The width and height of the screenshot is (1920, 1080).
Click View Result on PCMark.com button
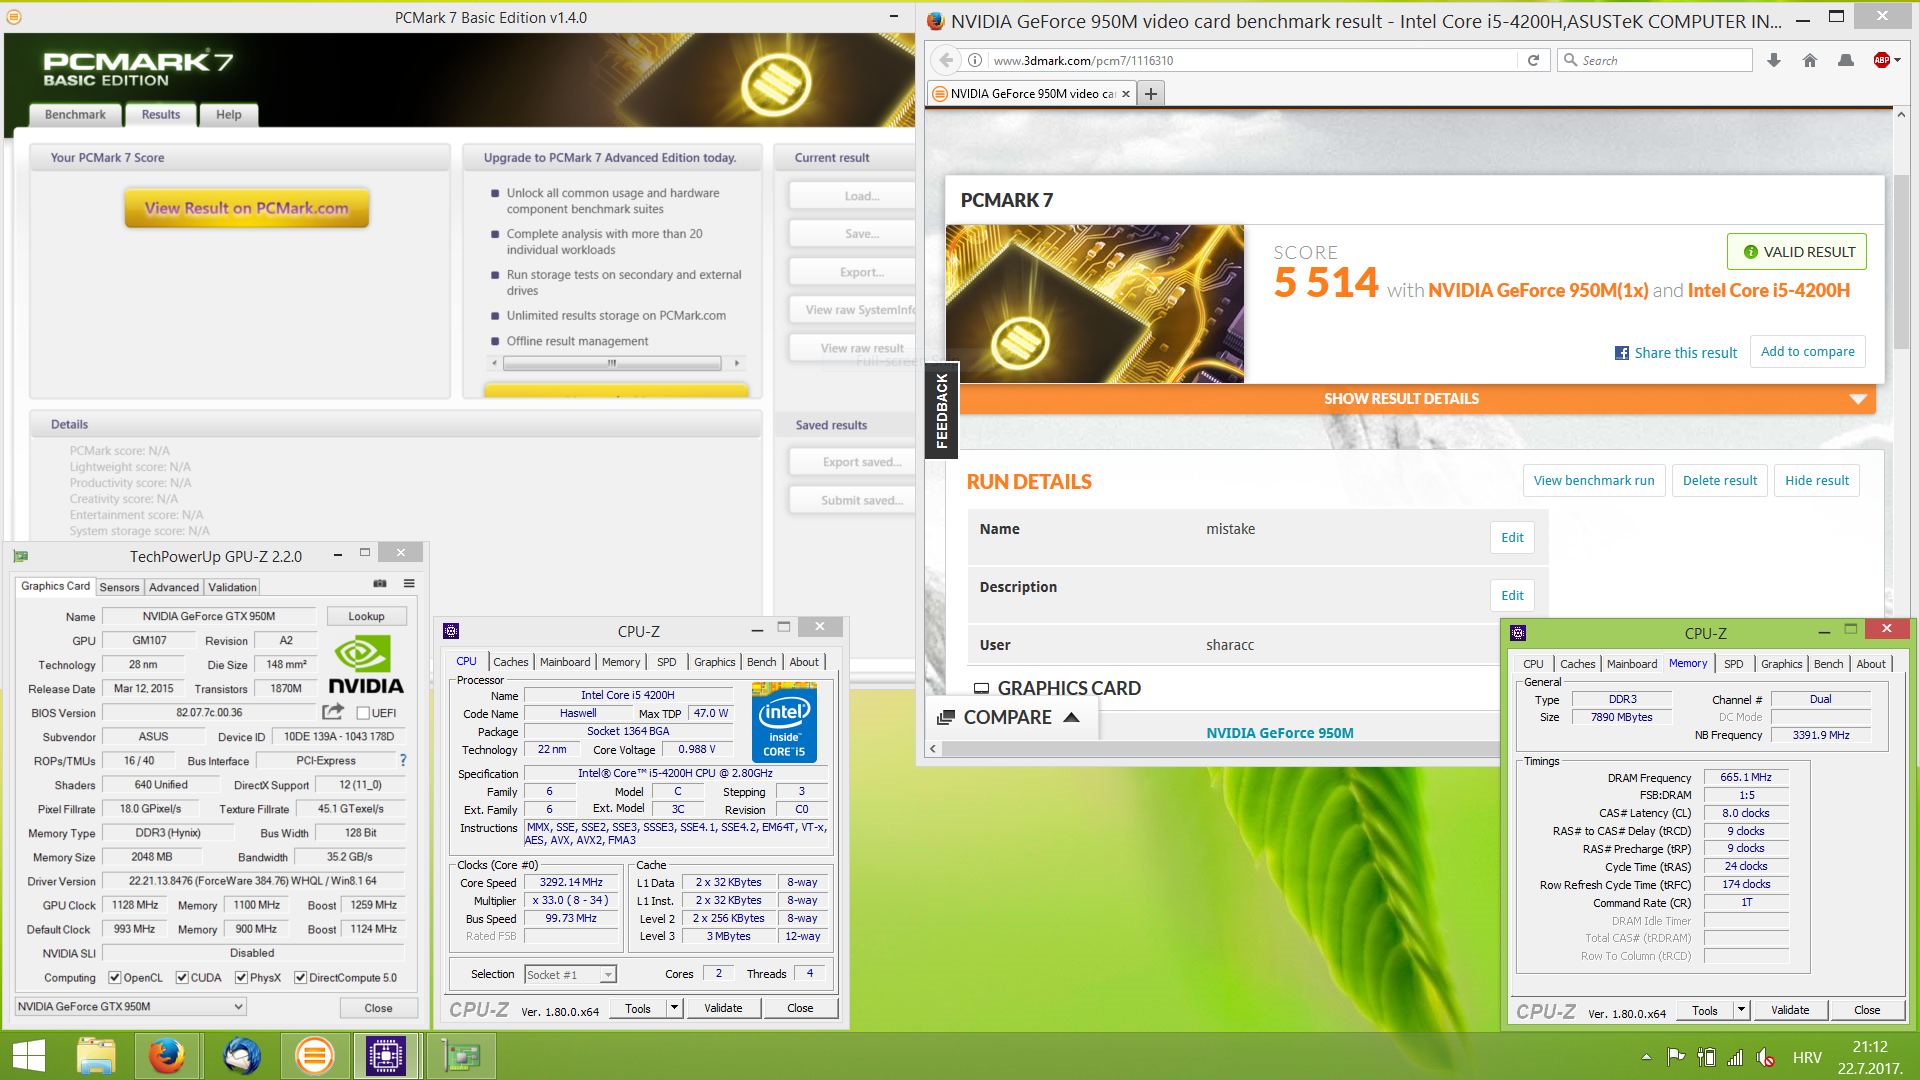pyautogui.click(x=247, y=208)
